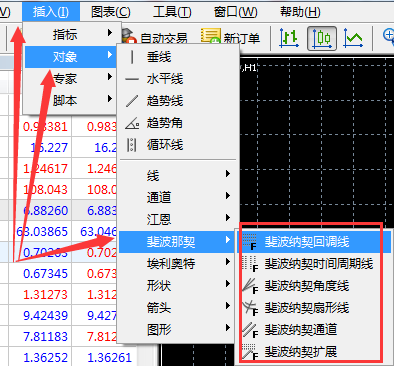The width and height of the screenshot is (394, 366).
Task: Select 斐波纳契扇形线 fan tool
Action: click(x=314, y=308)
